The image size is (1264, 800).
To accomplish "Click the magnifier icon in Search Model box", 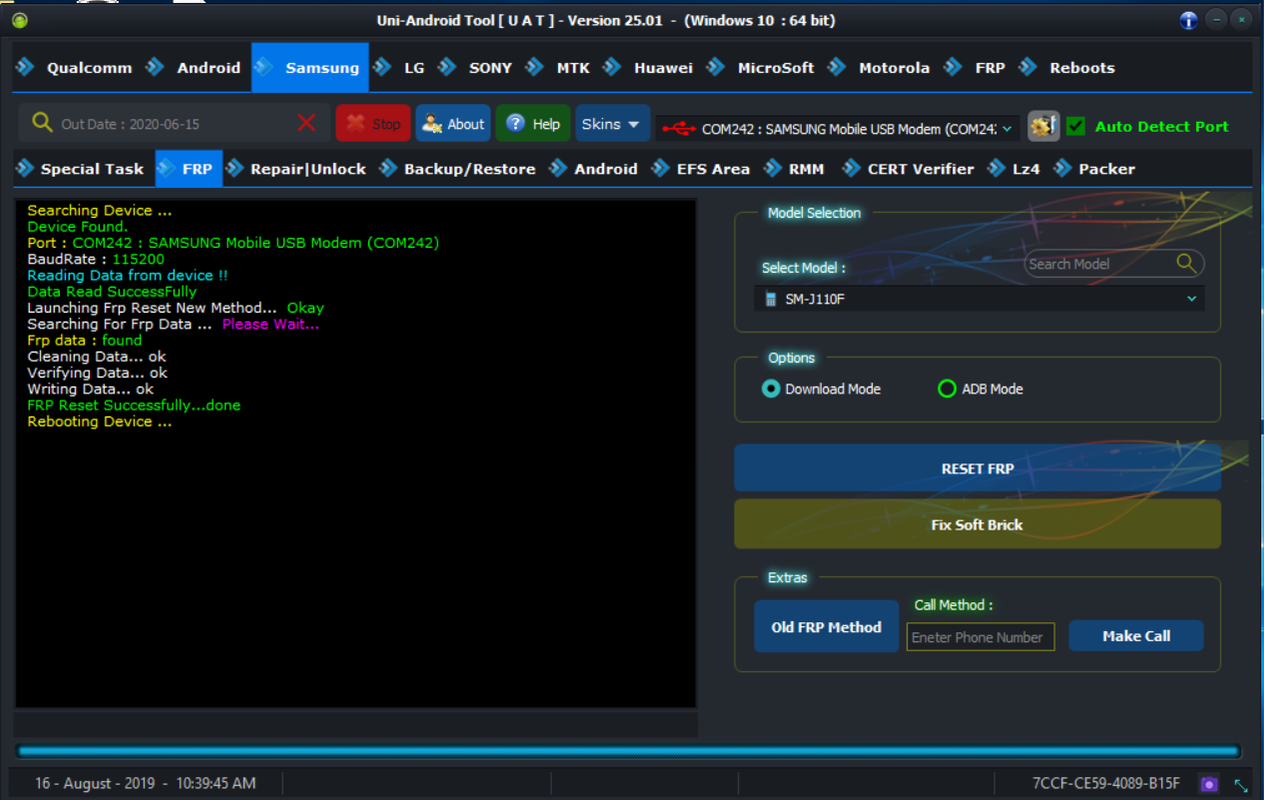I will click(x=1186, y=263).
